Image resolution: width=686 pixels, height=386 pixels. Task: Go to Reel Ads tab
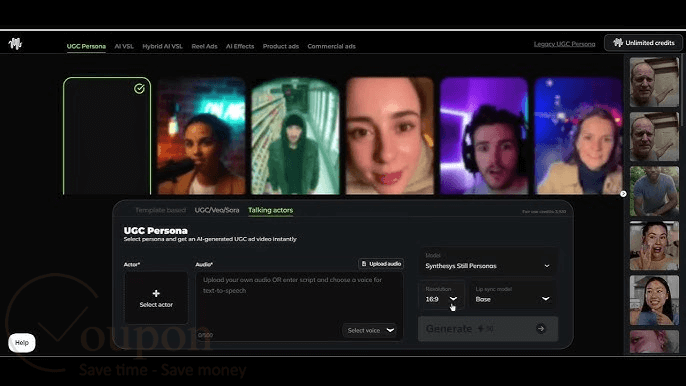pyautogui.click(x=204, y=46)
